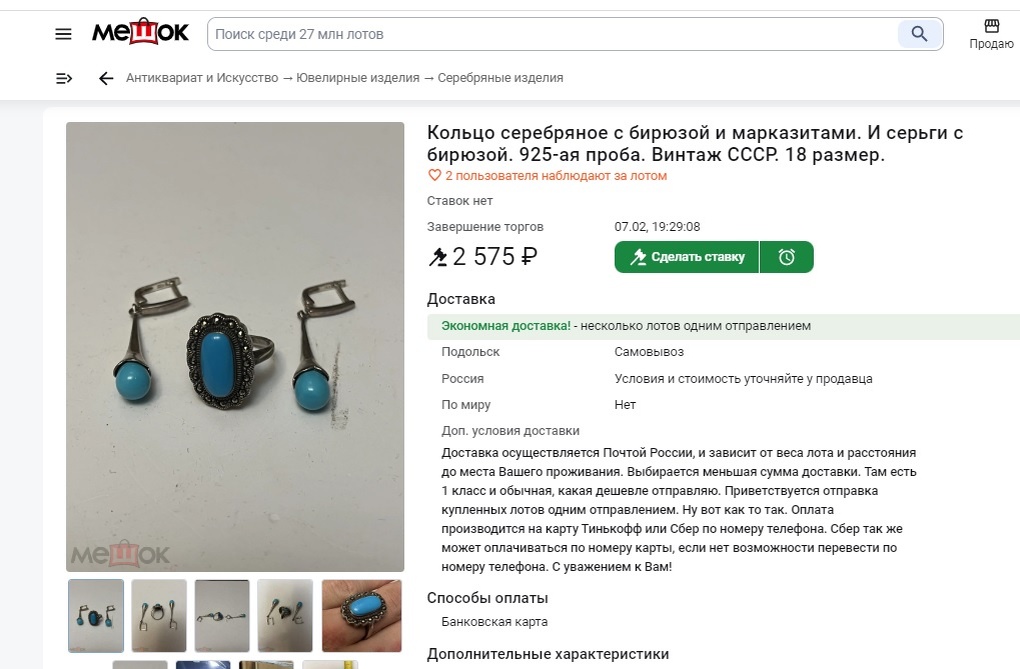Select thumbnail of ring worn on finger
This screenshot has width=1020, height=669.
362,616
